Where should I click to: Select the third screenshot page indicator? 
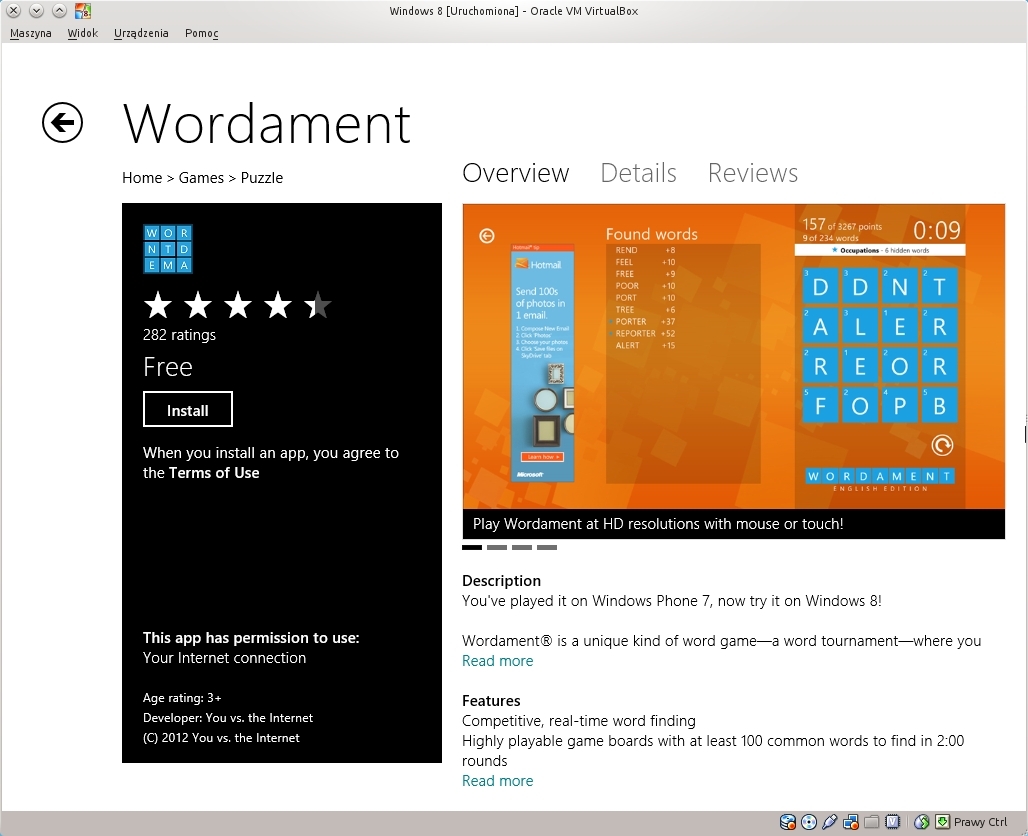coord(522,547)
